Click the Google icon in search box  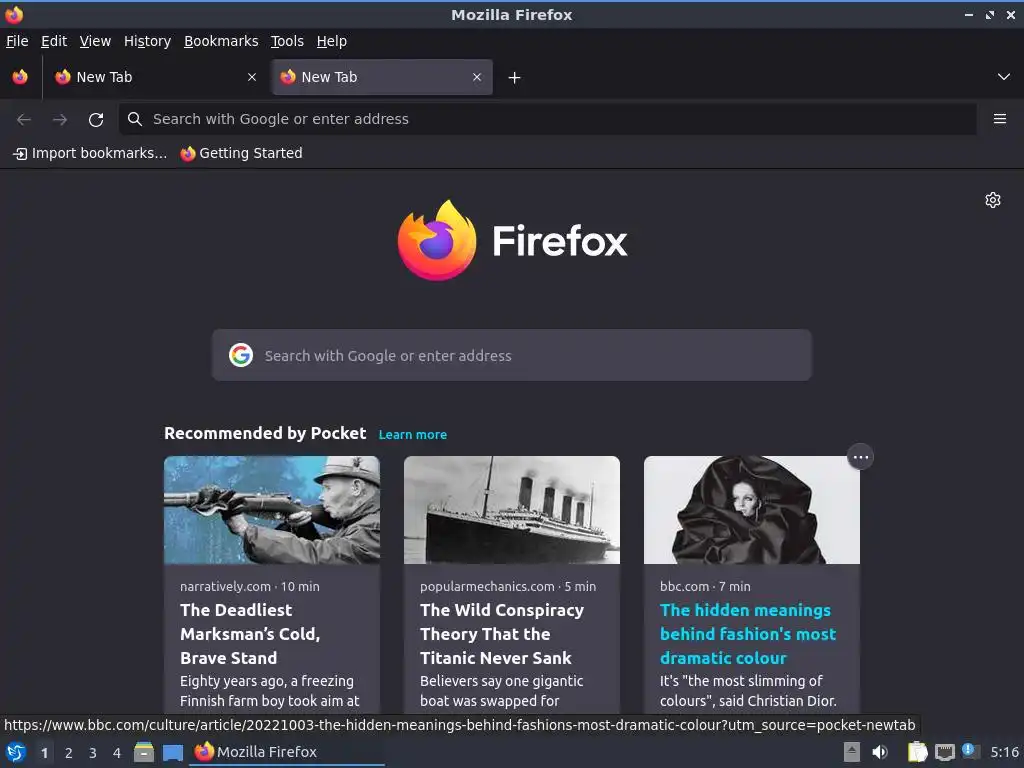[241, 355]
